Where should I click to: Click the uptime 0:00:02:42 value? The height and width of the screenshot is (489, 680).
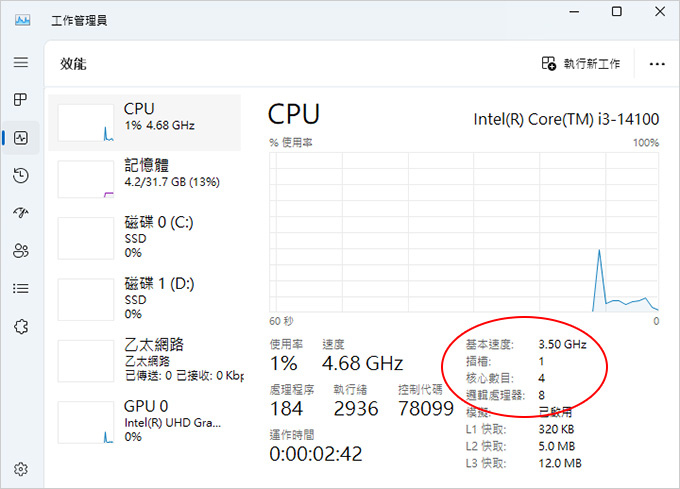[316, 454]
